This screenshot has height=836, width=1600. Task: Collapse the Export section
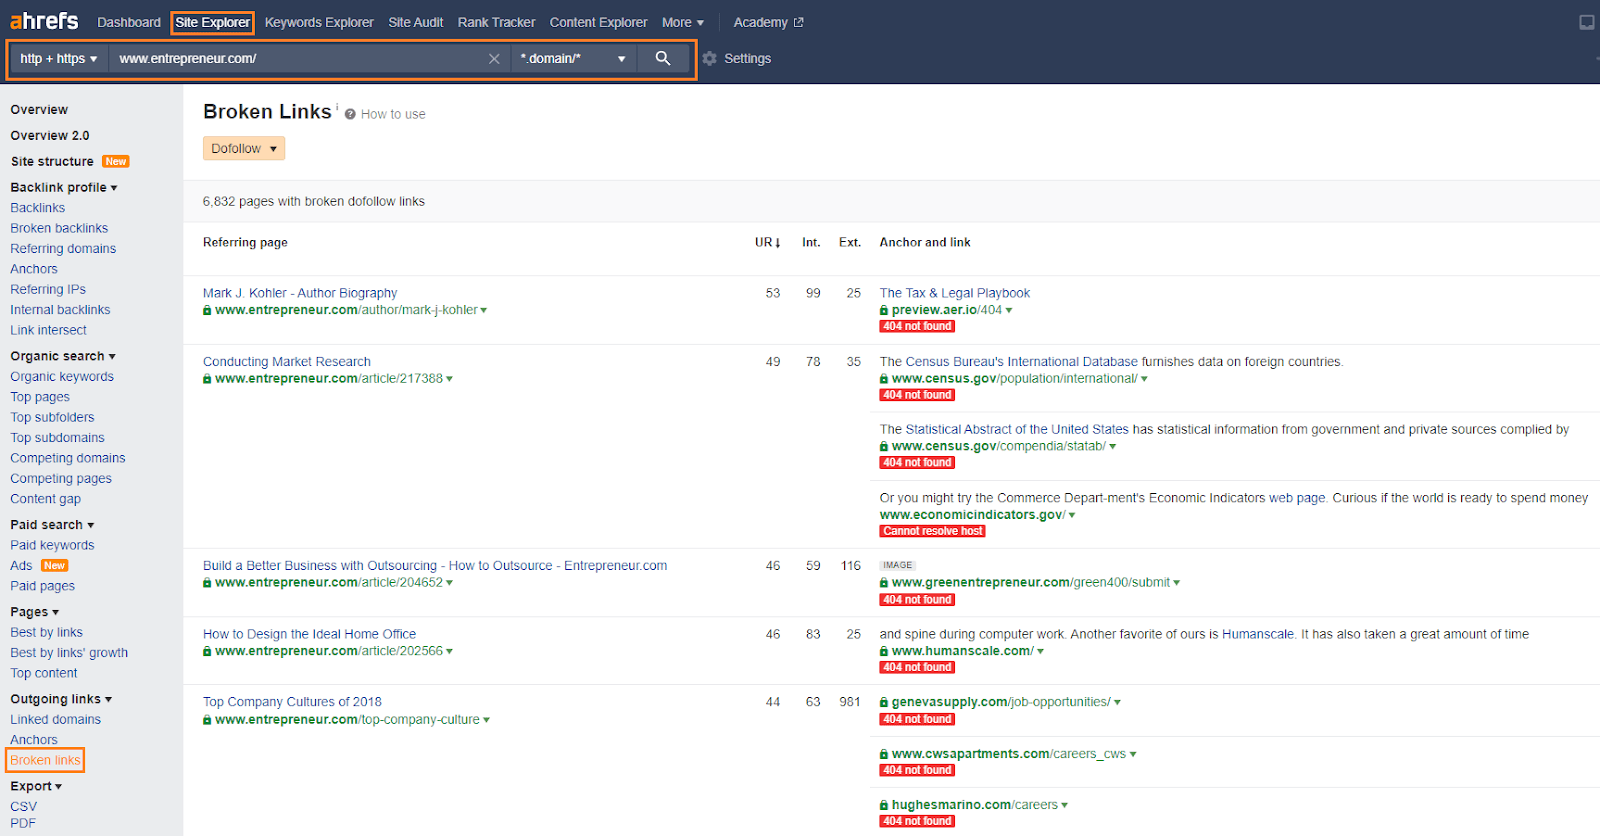(36, 786)
